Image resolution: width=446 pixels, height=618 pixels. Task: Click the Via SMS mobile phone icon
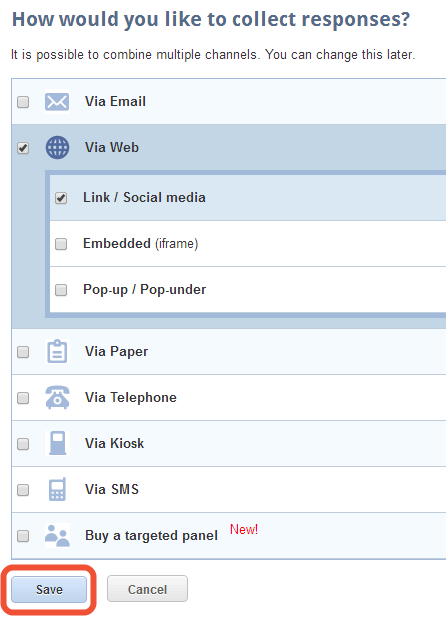58,490
